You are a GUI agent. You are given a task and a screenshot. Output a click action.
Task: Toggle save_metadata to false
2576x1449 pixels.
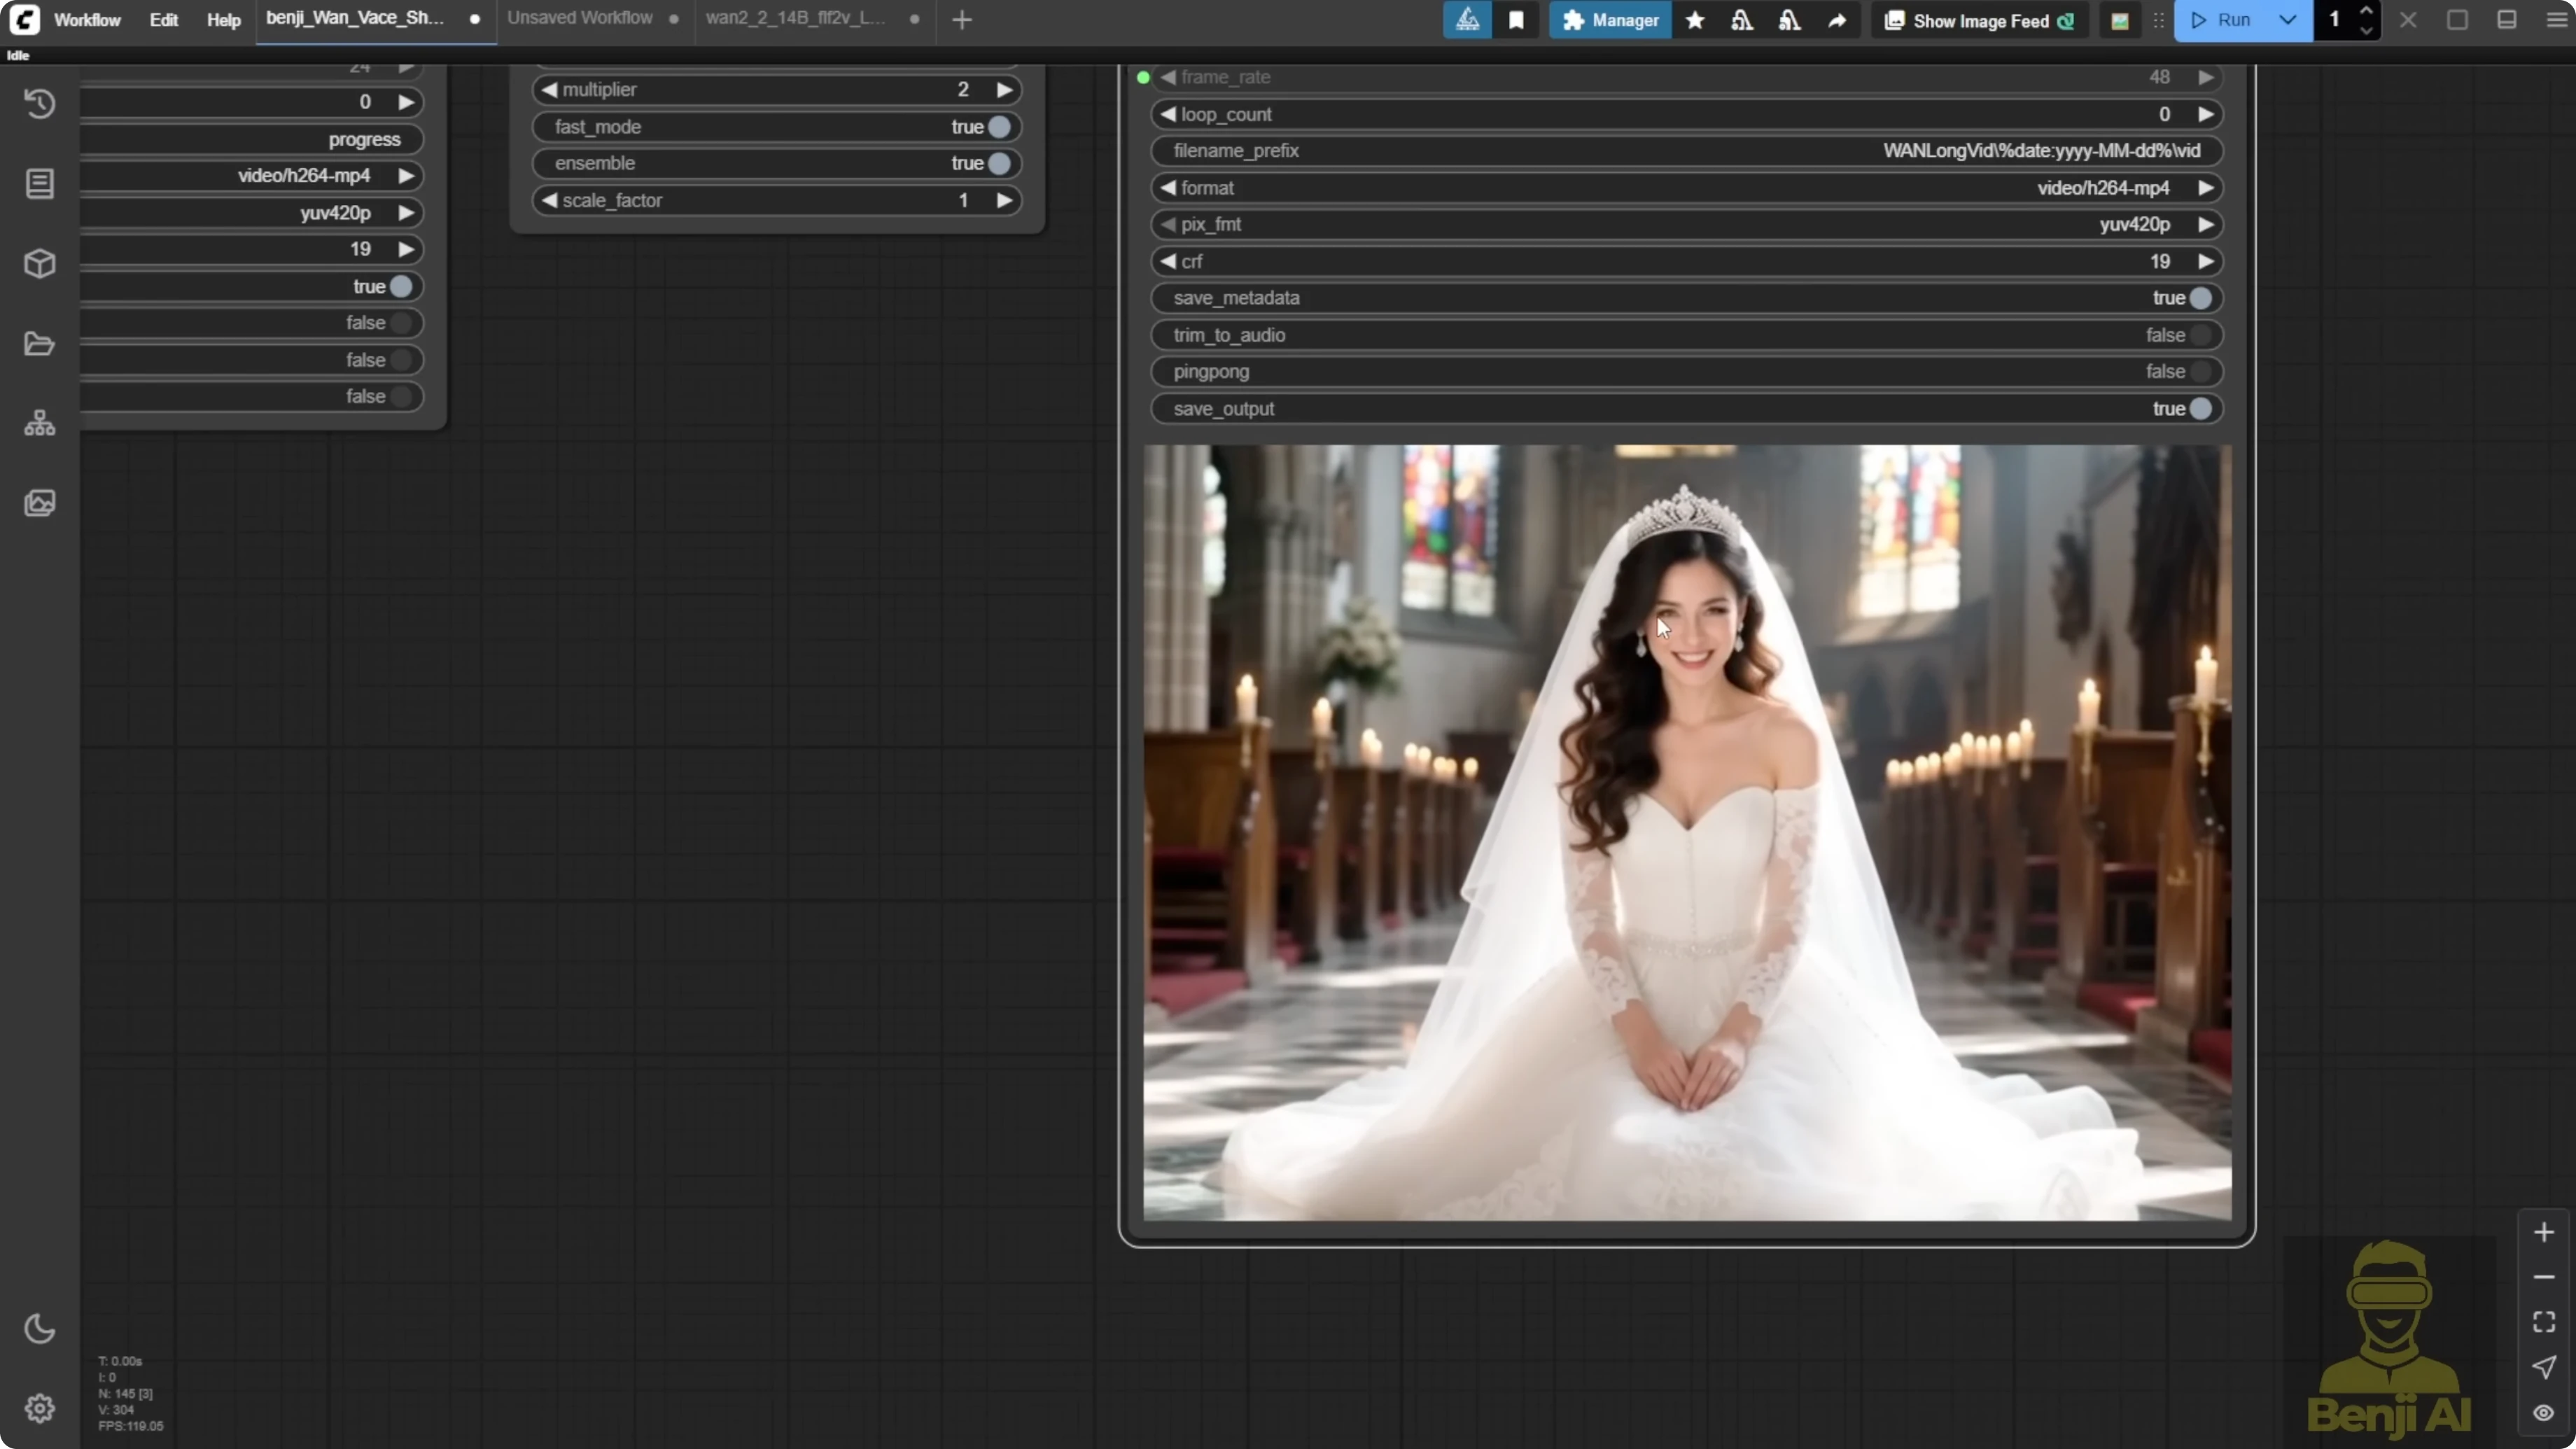2202,298
